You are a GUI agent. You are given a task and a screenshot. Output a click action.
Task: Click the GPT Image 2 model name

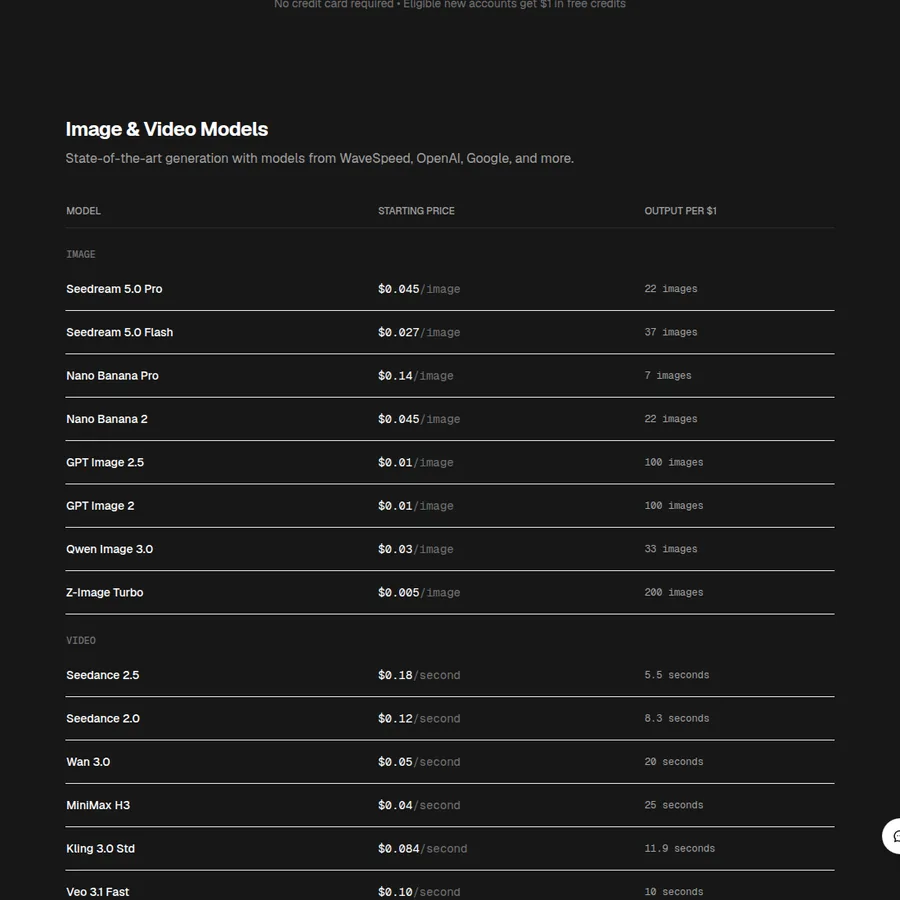(x=100, y=506)
